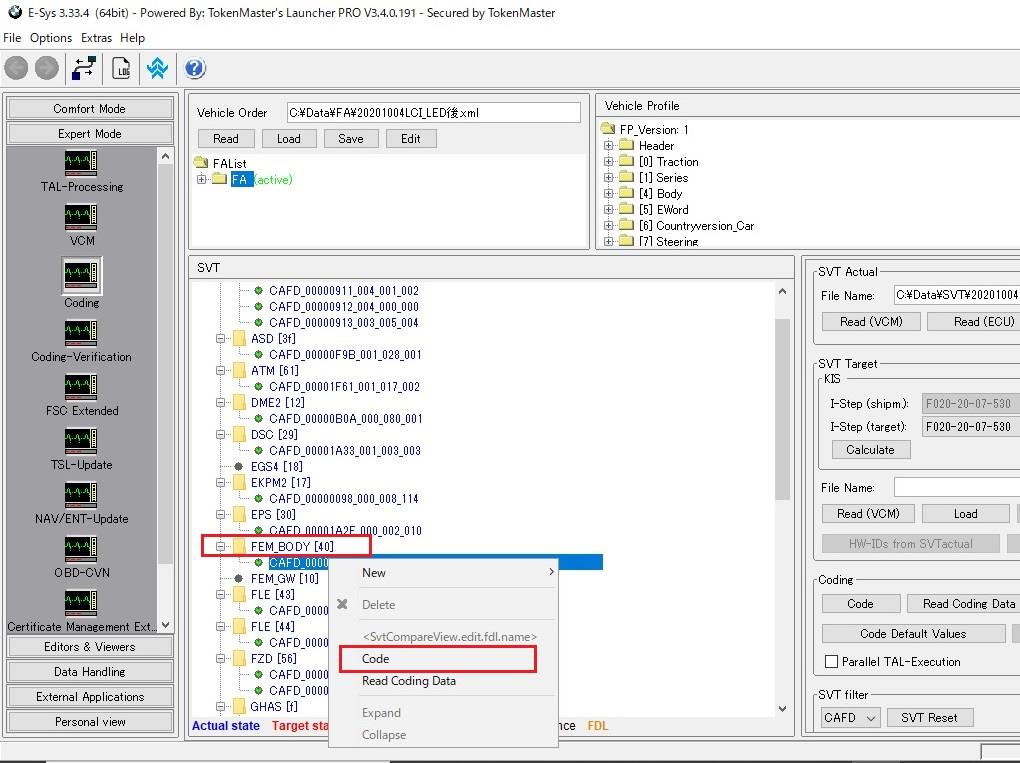Click grey dot beside FEM_GW [10]
1020x763 pixels.
pyautogui.click(x=239, y=578)
